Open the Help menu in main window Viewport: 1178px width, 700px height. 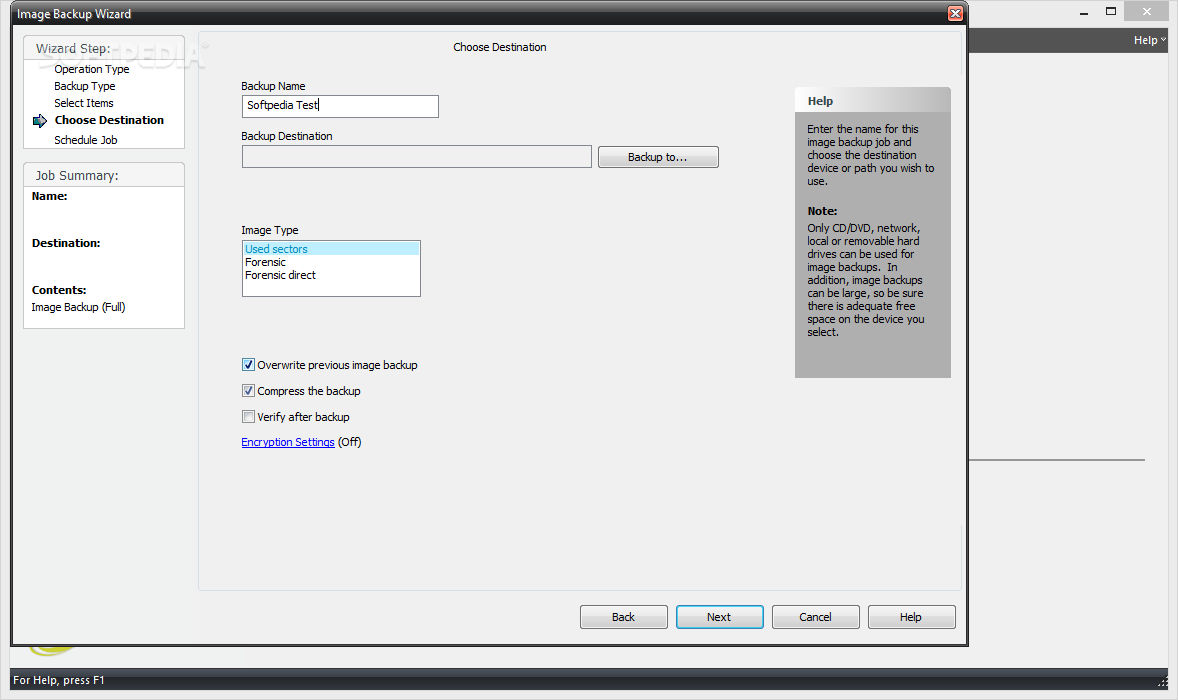(x=1149, y=41)
